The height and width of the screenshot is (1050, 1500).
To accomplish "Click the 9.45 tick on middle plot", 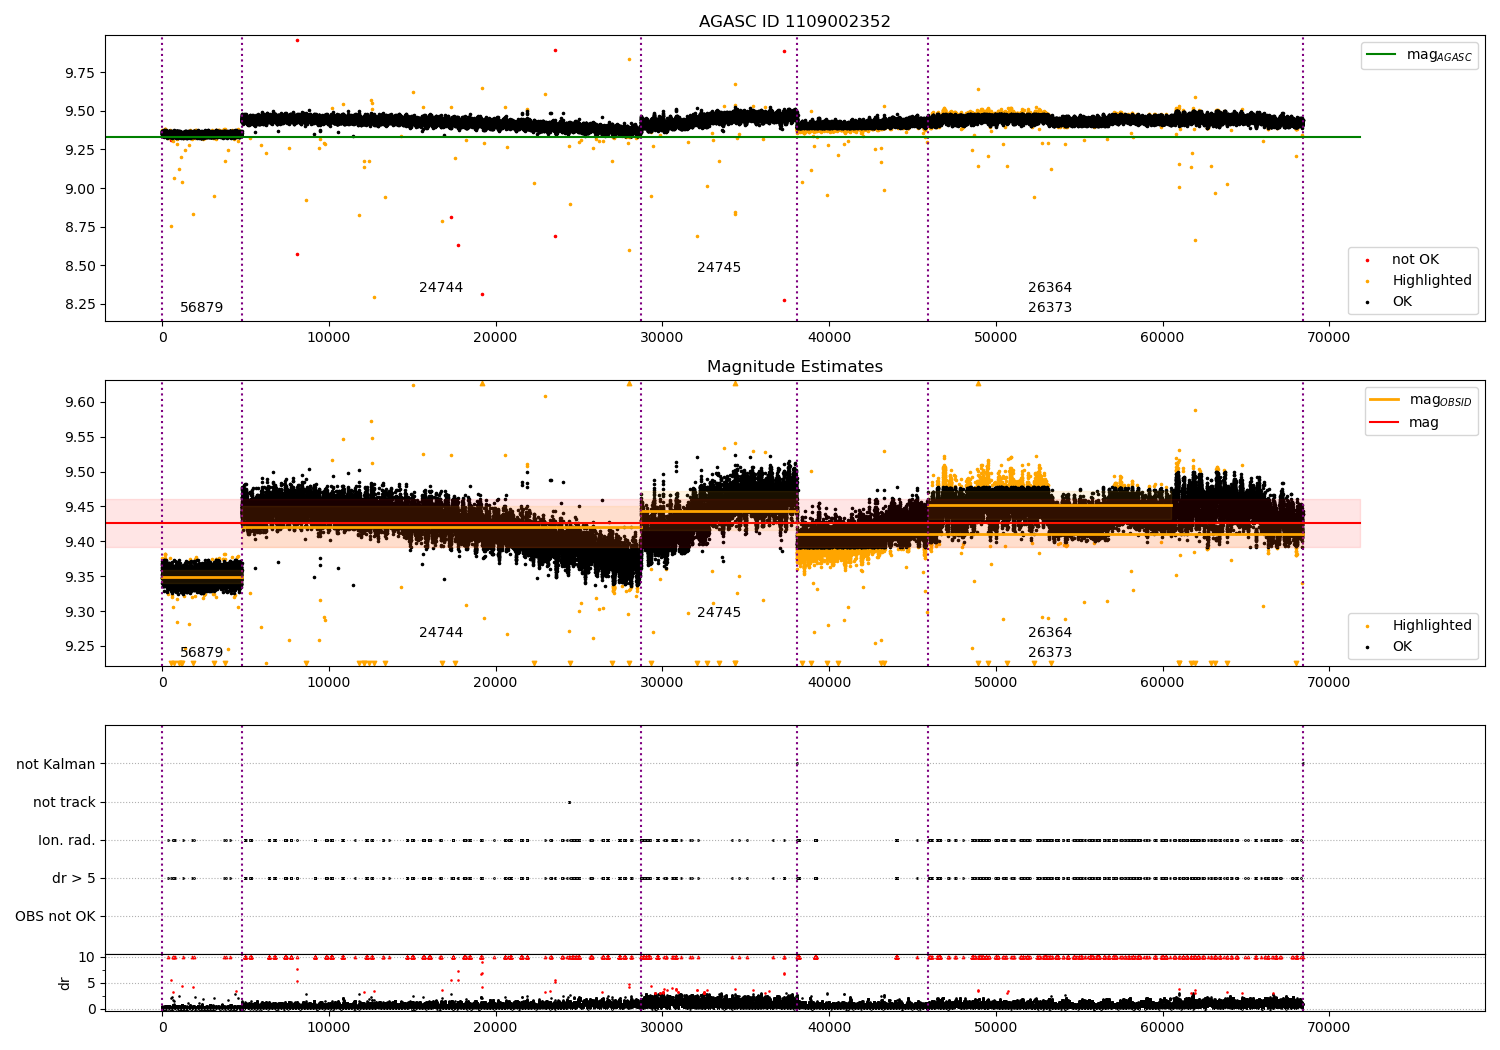I will (x=80, y=507).
